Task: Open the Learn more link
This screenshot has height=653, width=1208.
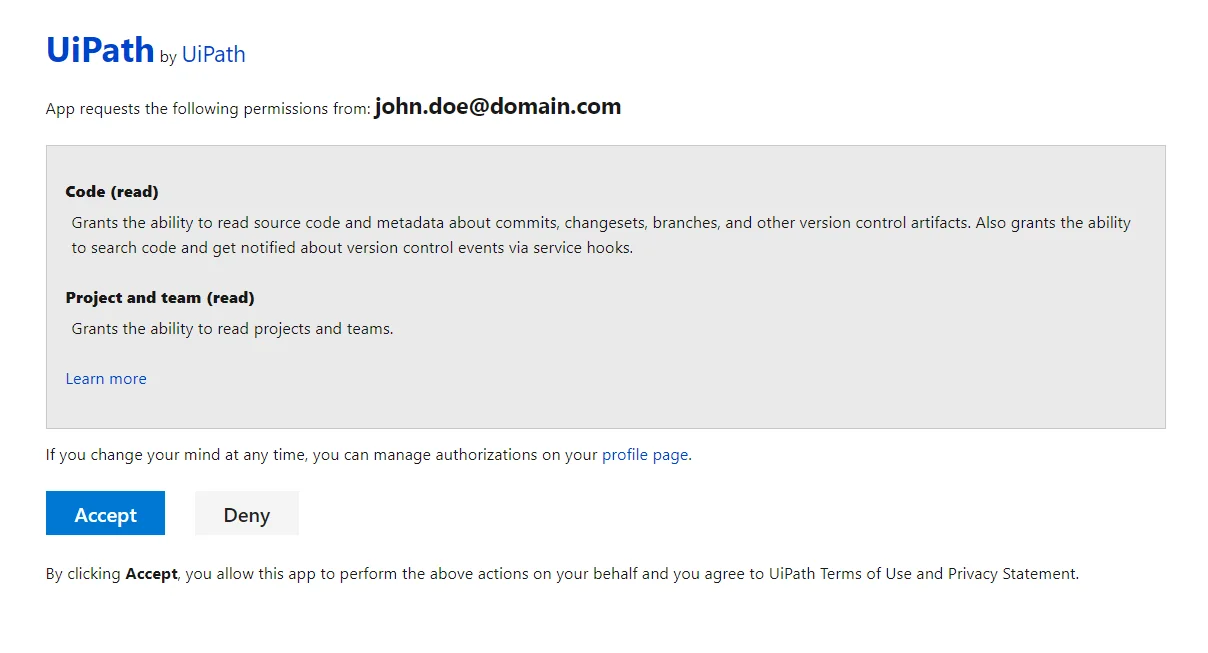Action: pos(105,378)
